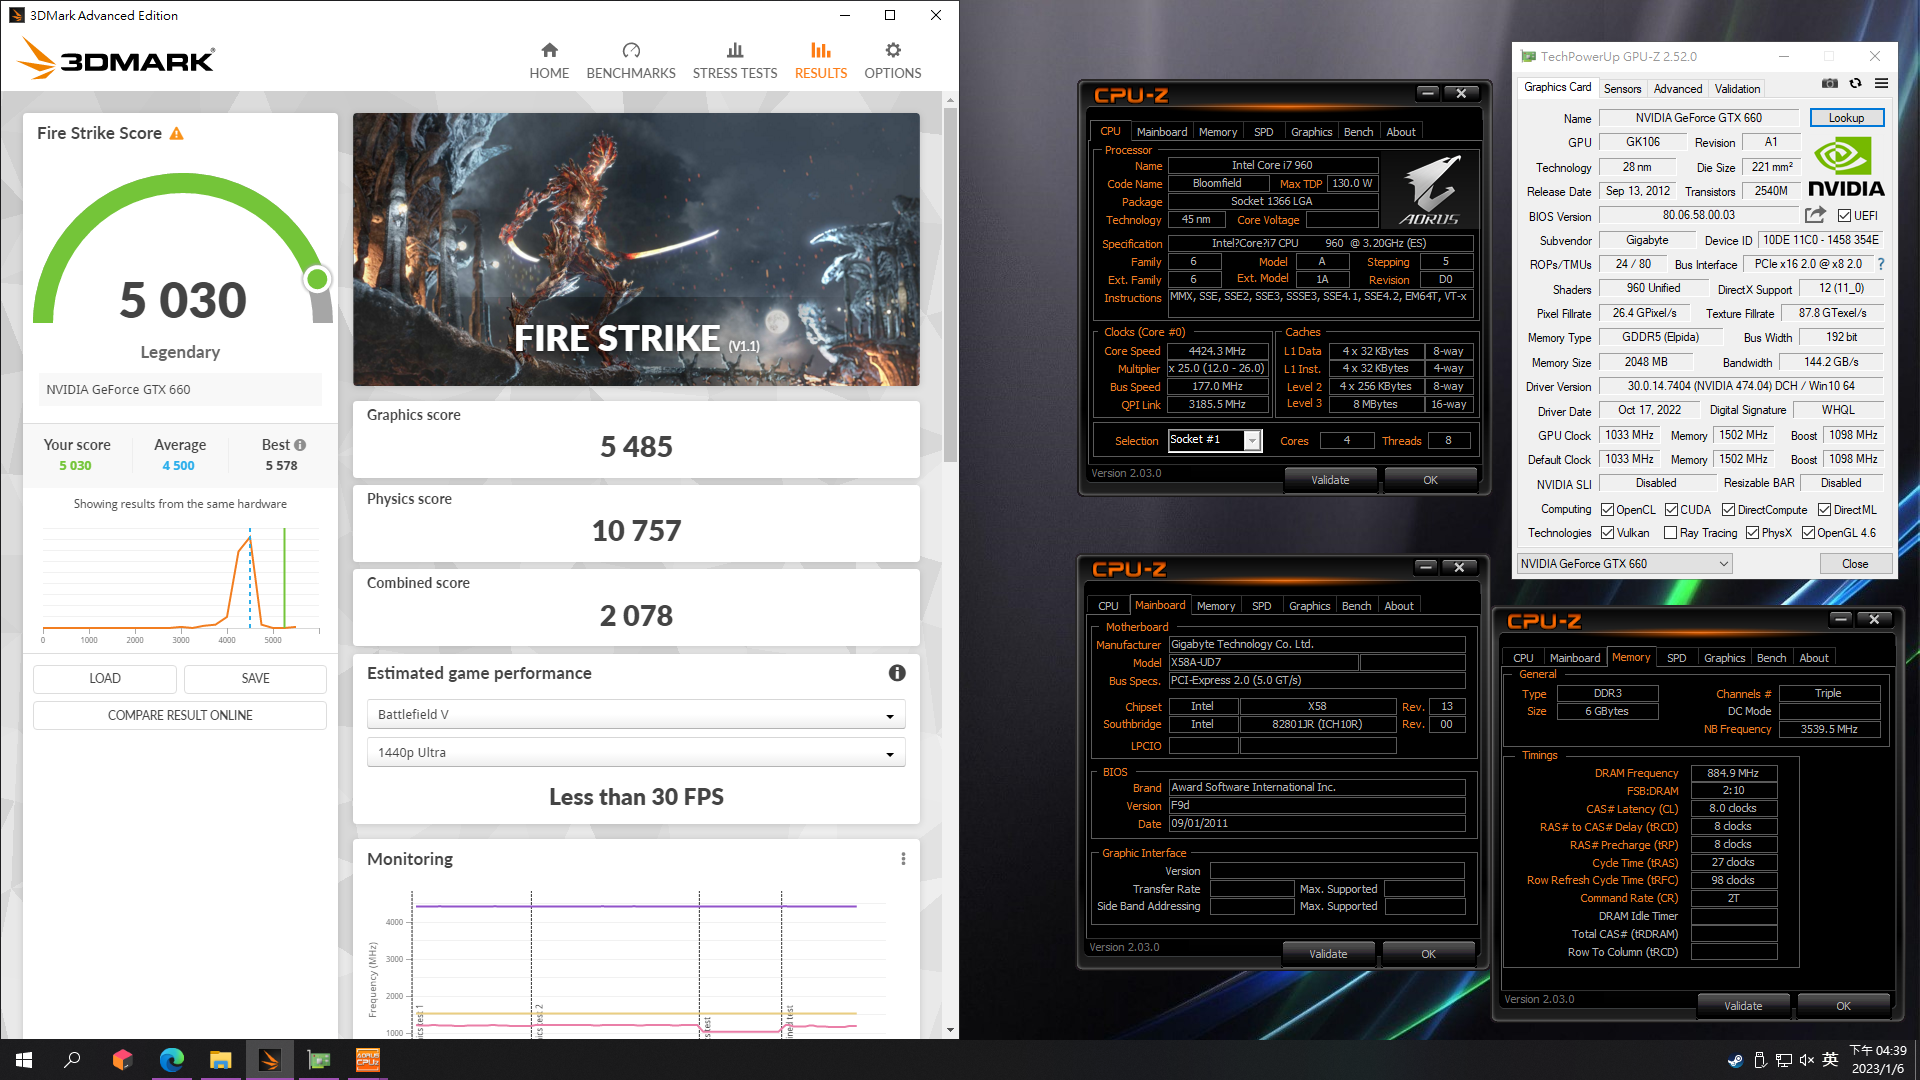Image resolution: width=1920 pixels, height=1080 pixels.
Task: Open Windows Start menu
Action: click(x=24, y=1060)
